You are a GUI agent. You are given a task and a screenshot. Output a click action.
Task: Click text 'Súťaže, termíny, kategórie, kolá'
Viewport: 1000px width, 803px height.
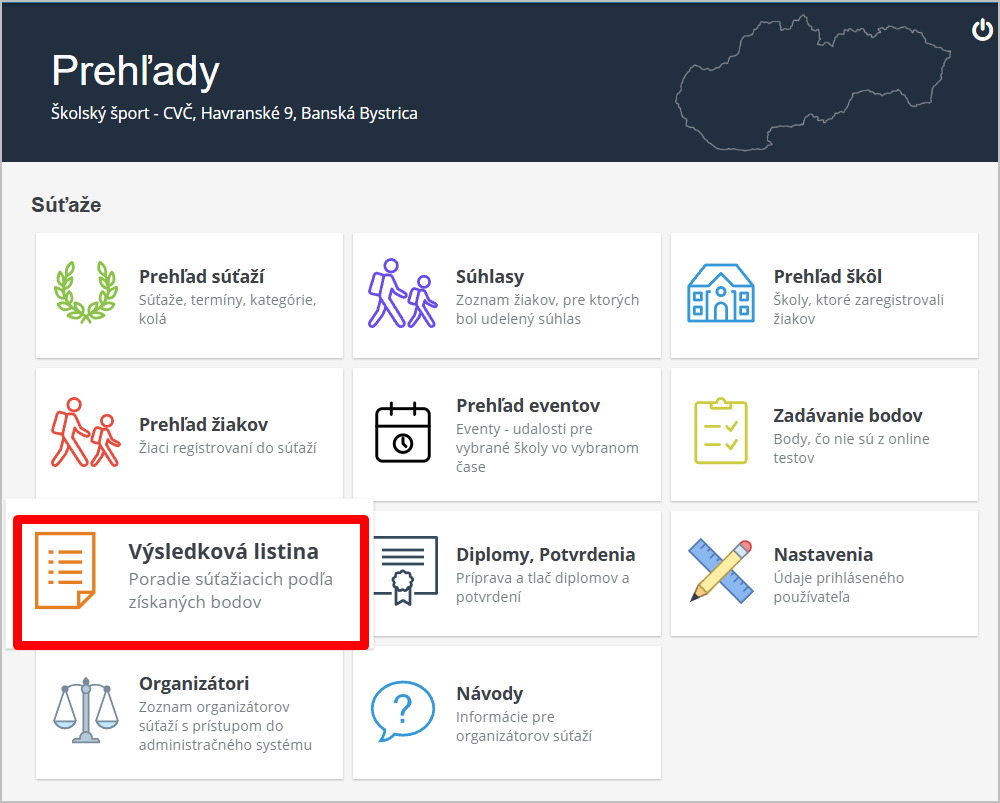pos(228,309)
